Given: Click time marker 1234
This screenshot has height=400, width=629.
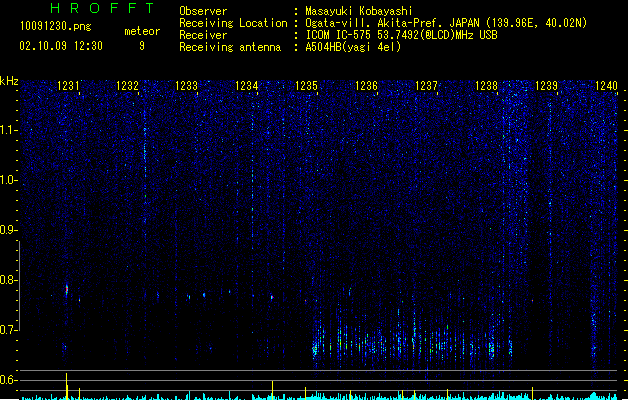Looking at the screenshot, I should click(x=246, y=86).
